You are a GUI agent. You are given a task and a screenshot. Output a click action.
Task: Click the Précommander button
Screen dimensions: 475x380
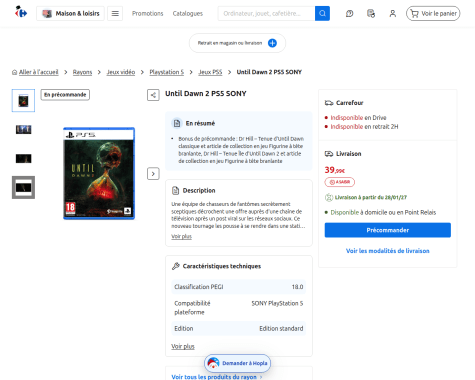pyautogui.click(x=388, y=230)
